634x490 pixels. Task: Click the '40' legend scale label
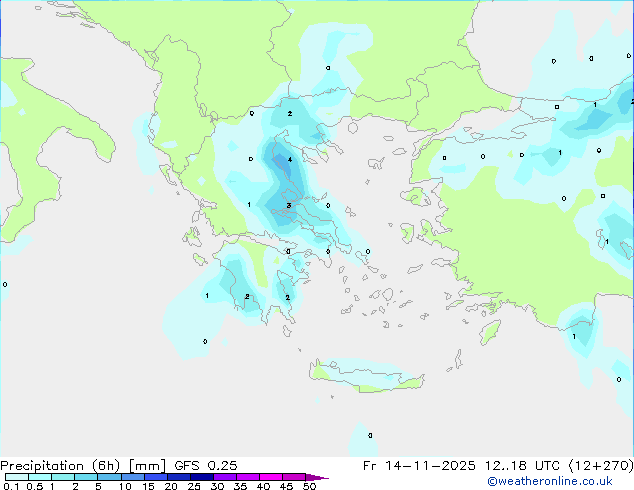[x=263, y=486]
